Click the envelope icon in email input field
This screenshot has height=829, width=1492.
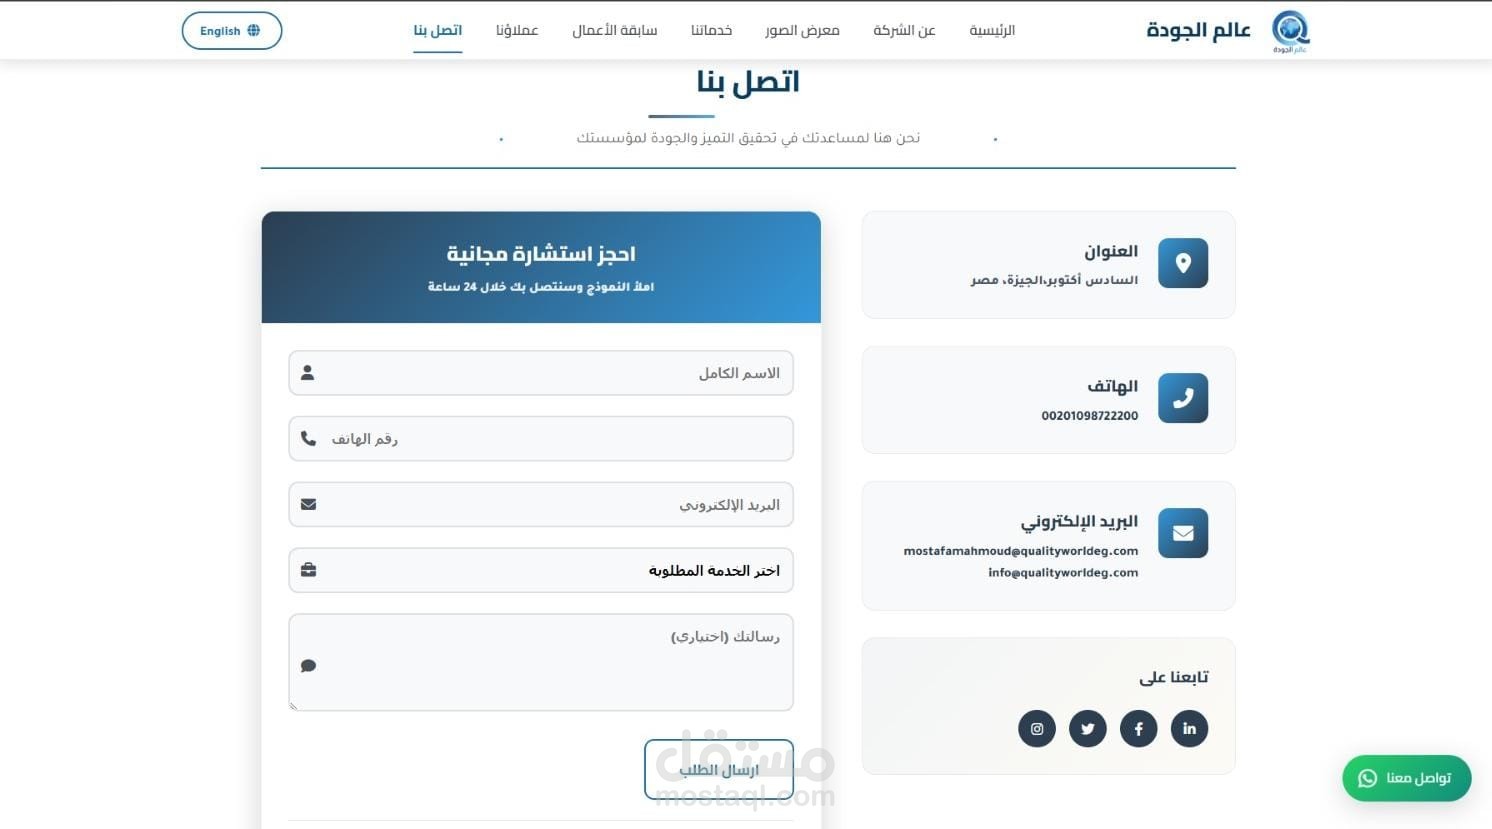308,505
